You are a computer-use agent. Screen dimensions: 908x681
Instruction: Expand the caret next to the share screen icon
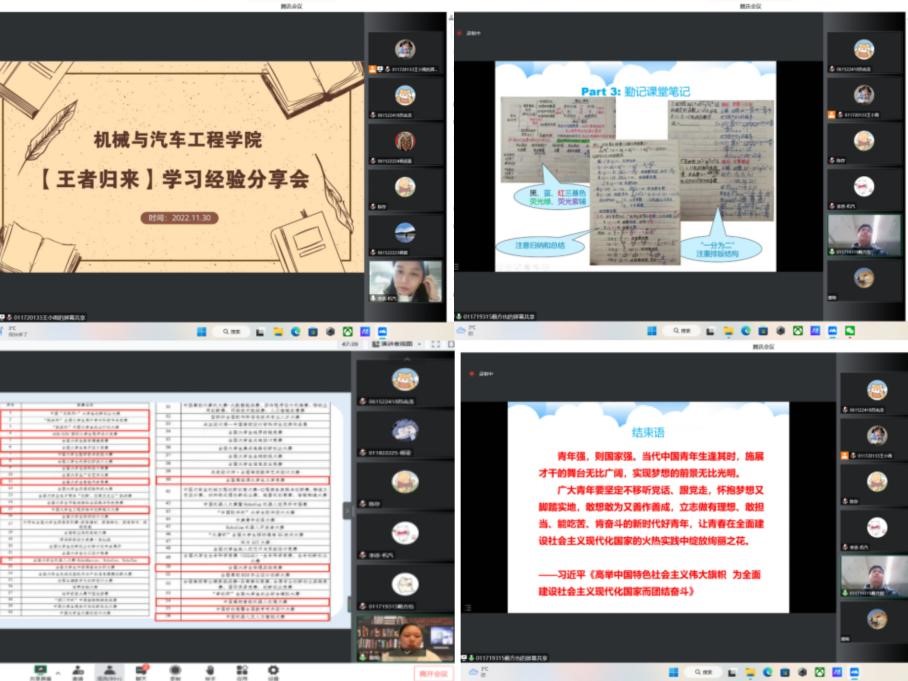click(x=57, y=670)
